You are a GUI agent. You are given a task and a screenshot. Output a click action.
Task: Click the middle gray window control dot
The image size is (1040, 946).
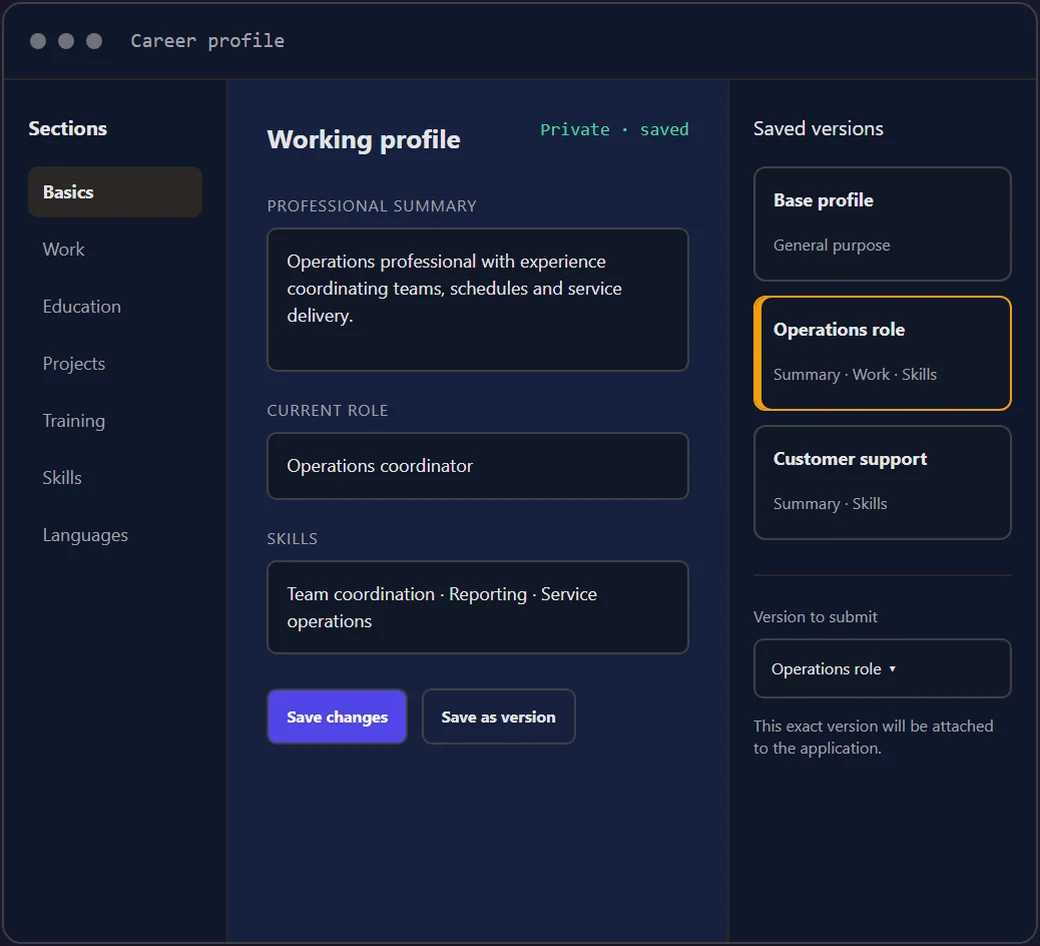tap(66, 41)
